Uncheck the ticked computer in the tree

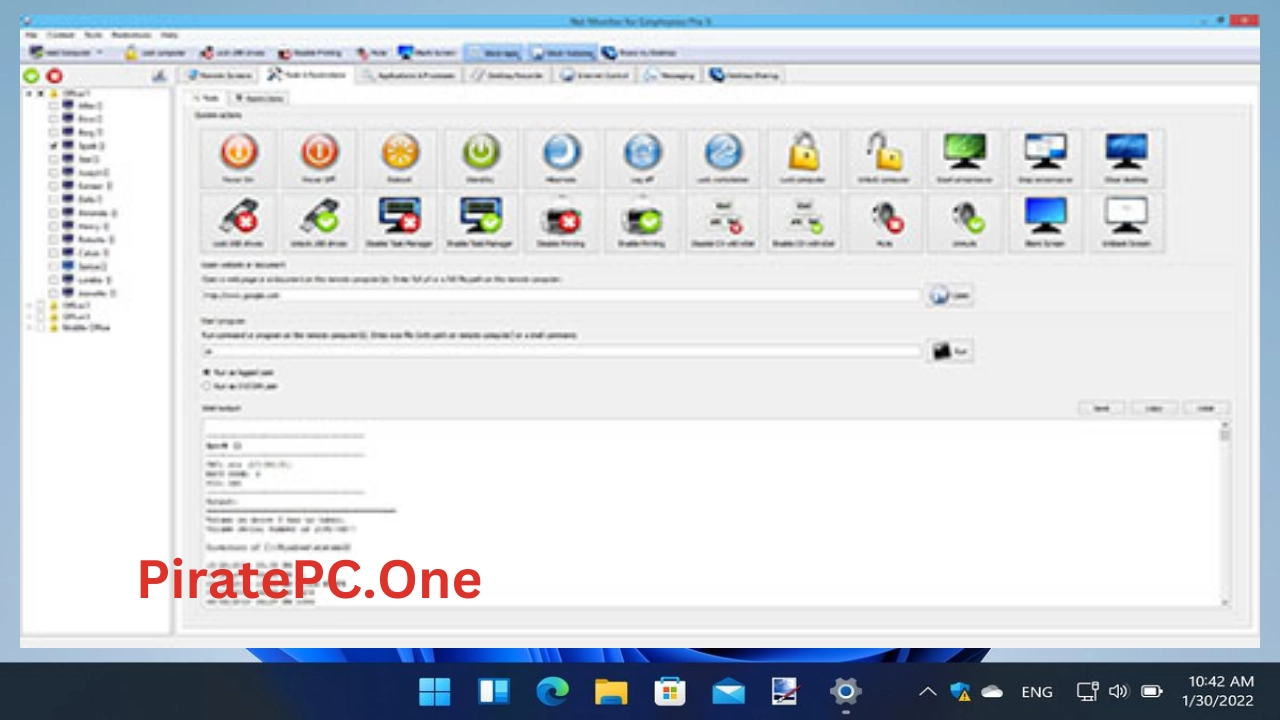[54, 146]
